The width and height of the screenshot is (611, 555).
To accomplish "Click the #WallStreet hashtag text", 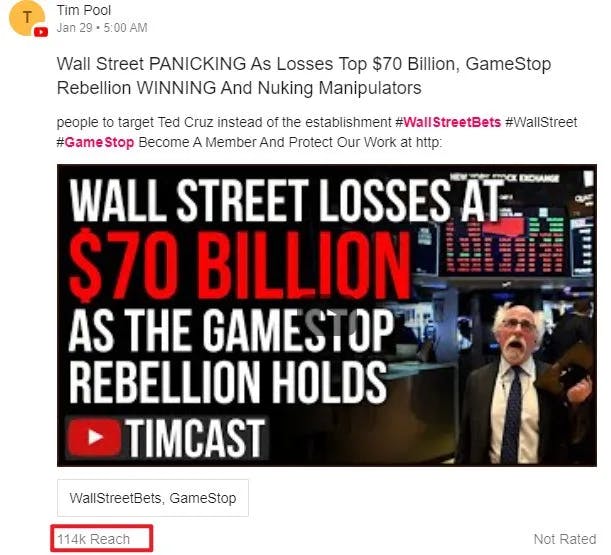I will pyautogui.click(x=541, y=122).
